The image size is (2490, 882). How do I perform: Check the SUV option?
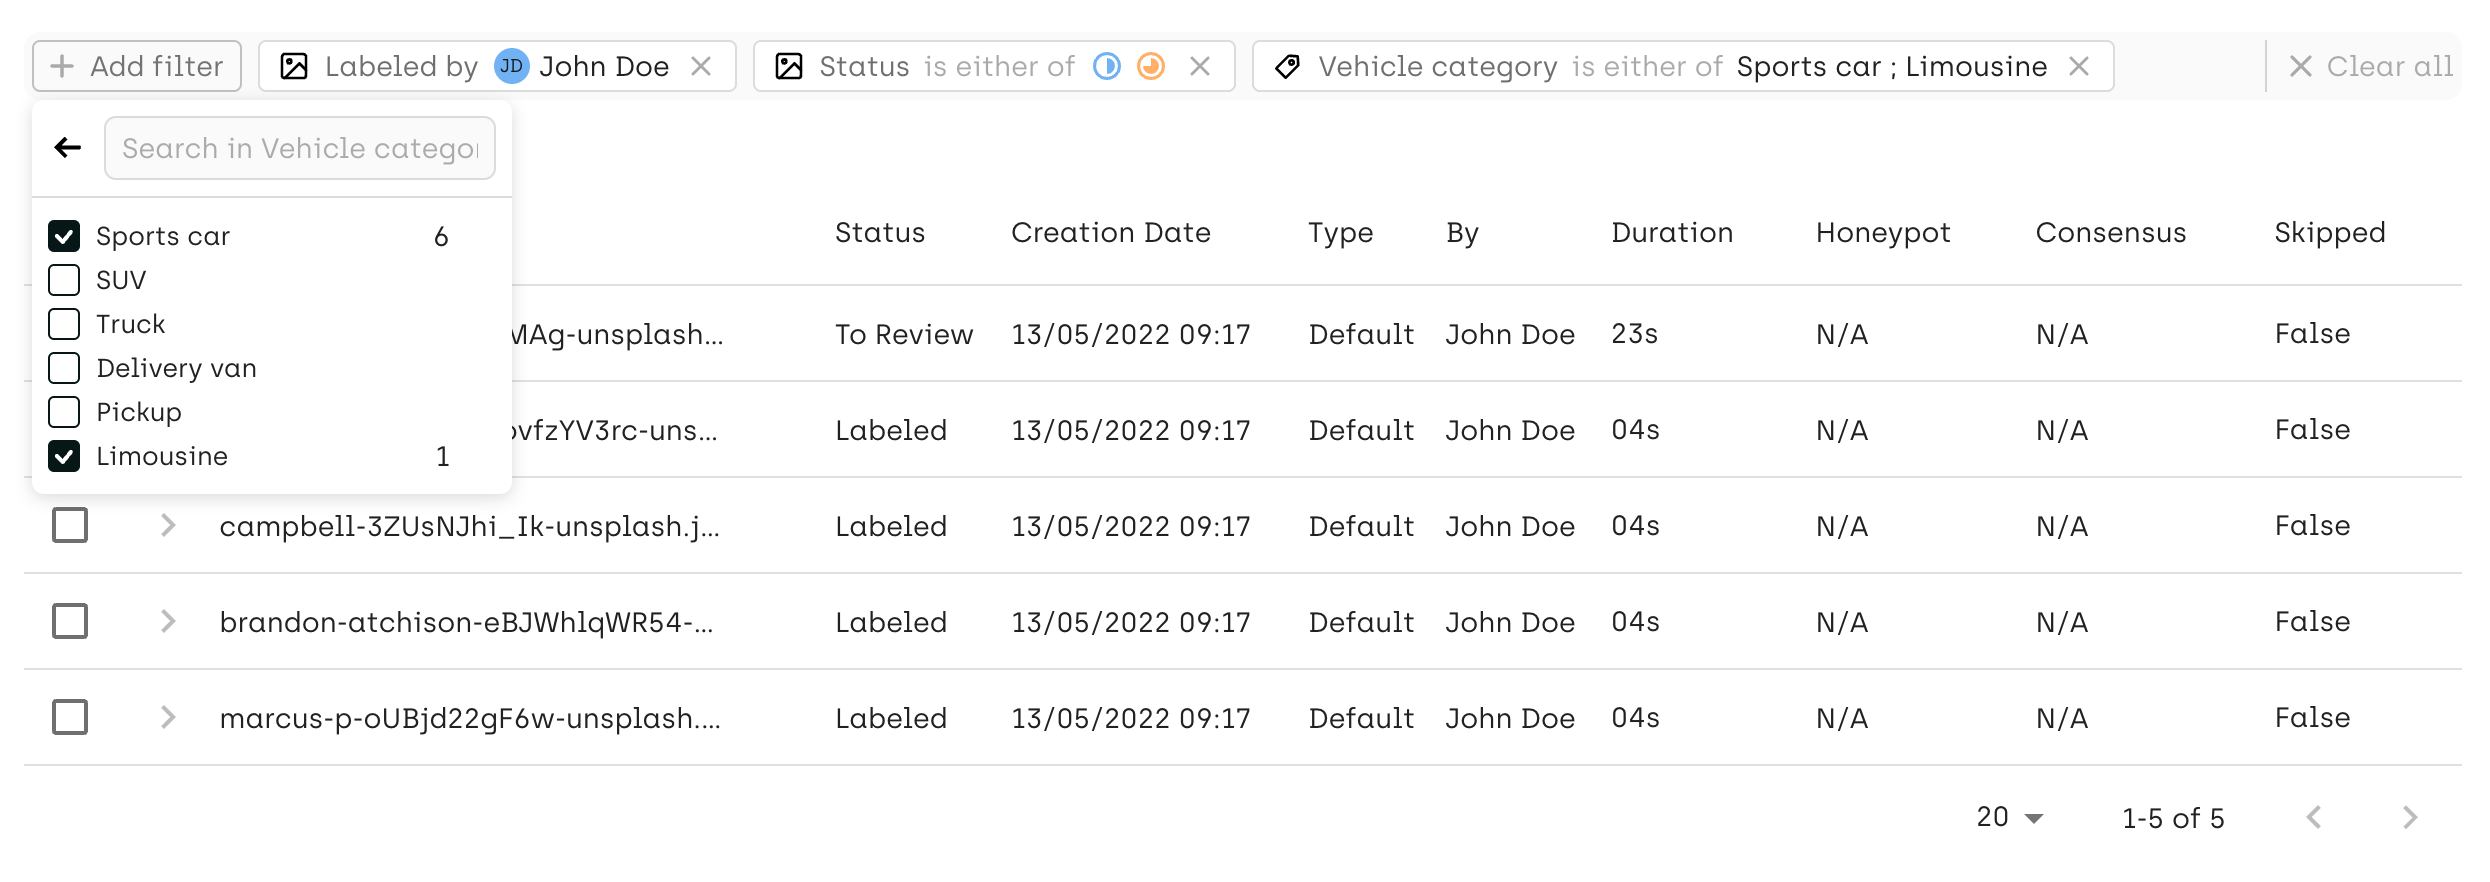(x=64, y=280)
